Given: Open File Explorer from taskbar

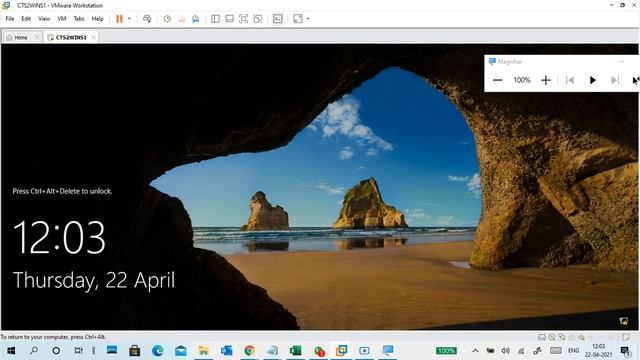Looking at the screenshot, I should [203, 351].
